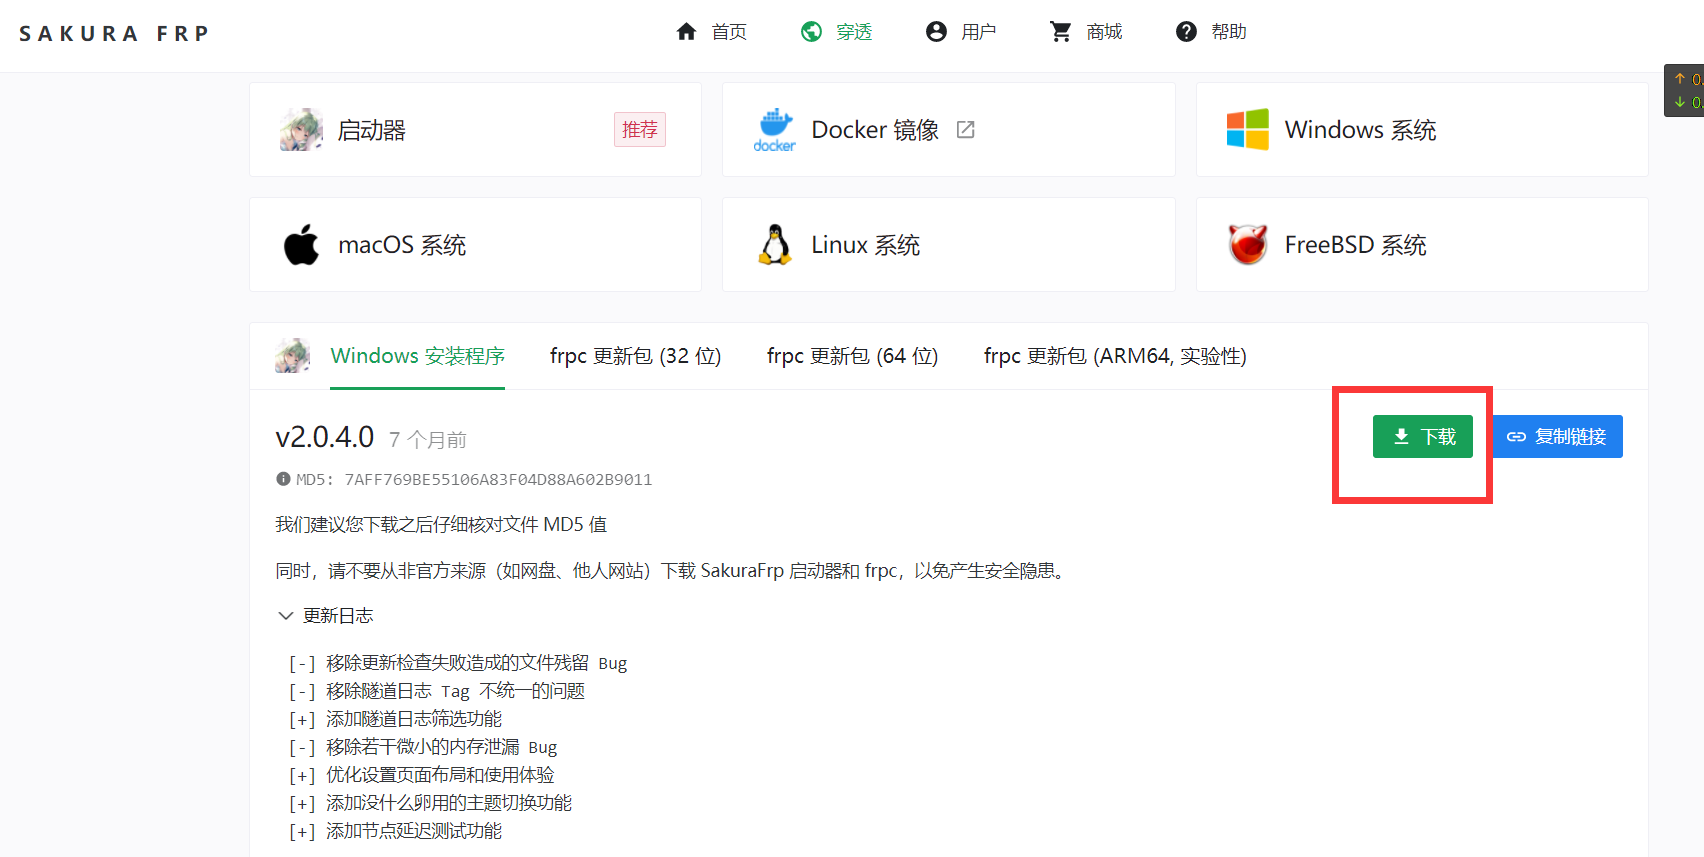Select the Windows 系统 card

(1422, 130)
